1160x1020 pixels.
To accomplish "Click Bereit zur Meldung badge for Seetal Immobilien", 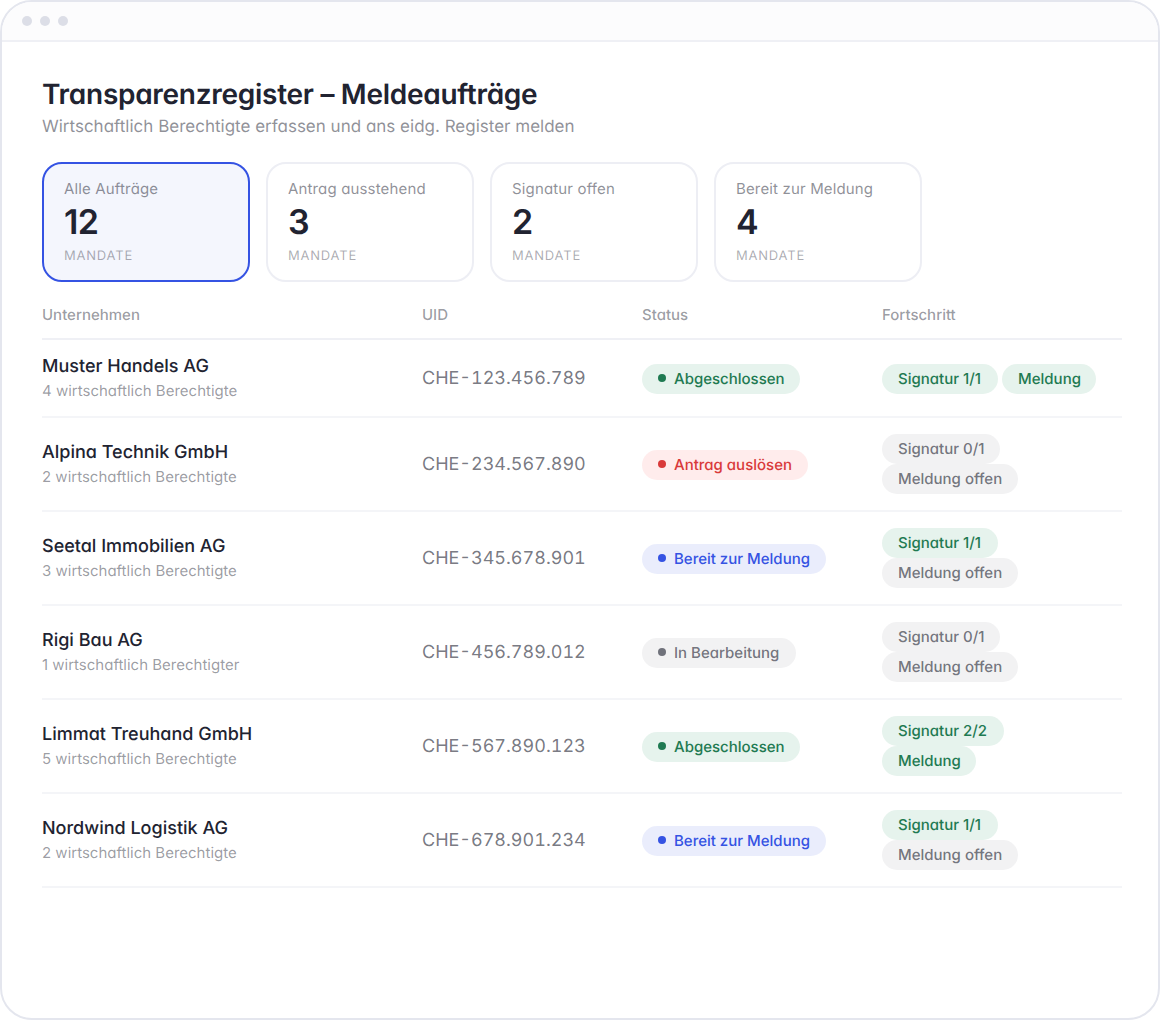I will pos(733,559).
